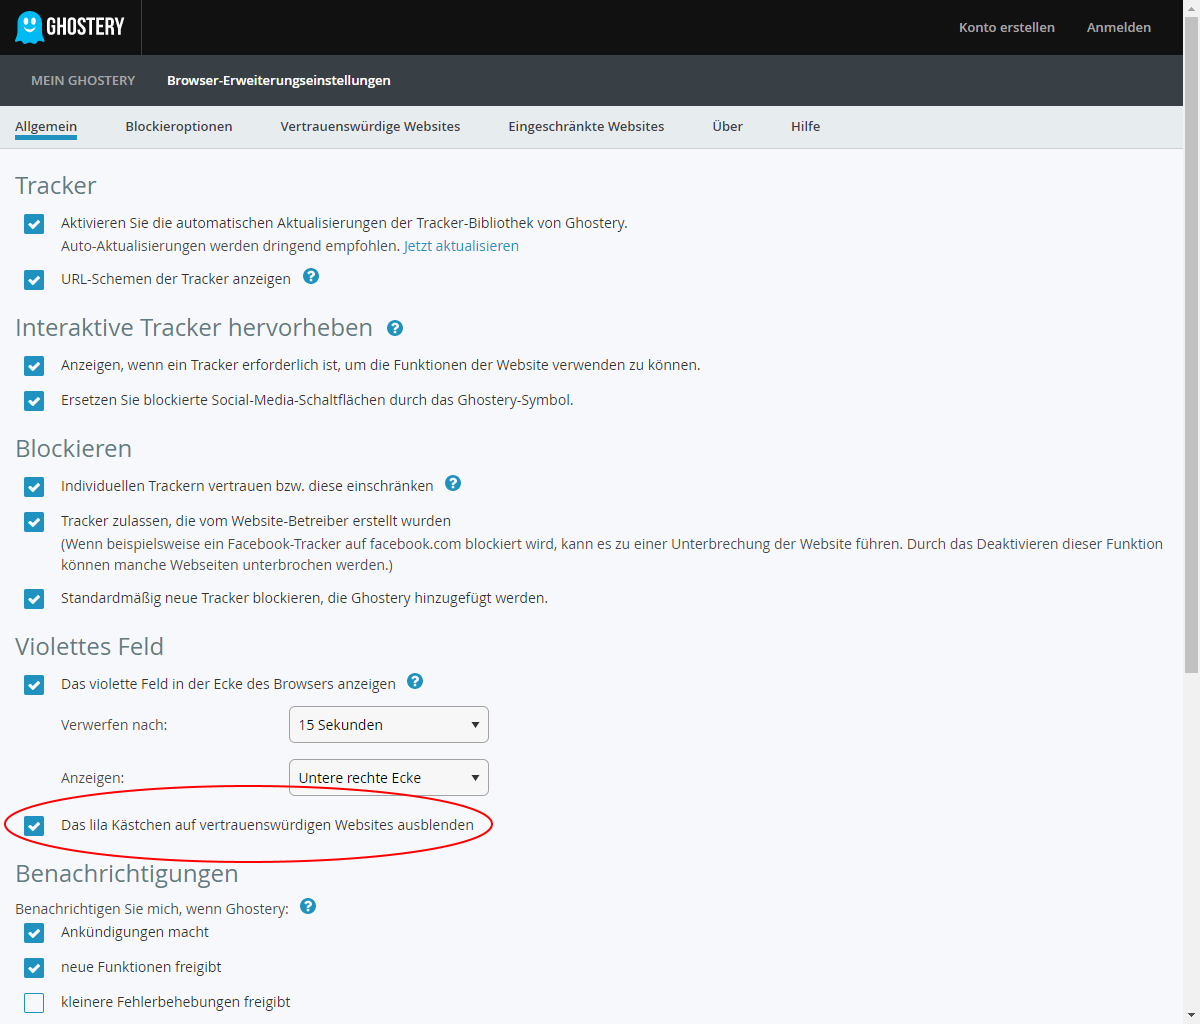This screenshot has width=1200, height=1024.
Task: Click the 'Verwerfen nach:' label
Action: (x=114, y=725)
